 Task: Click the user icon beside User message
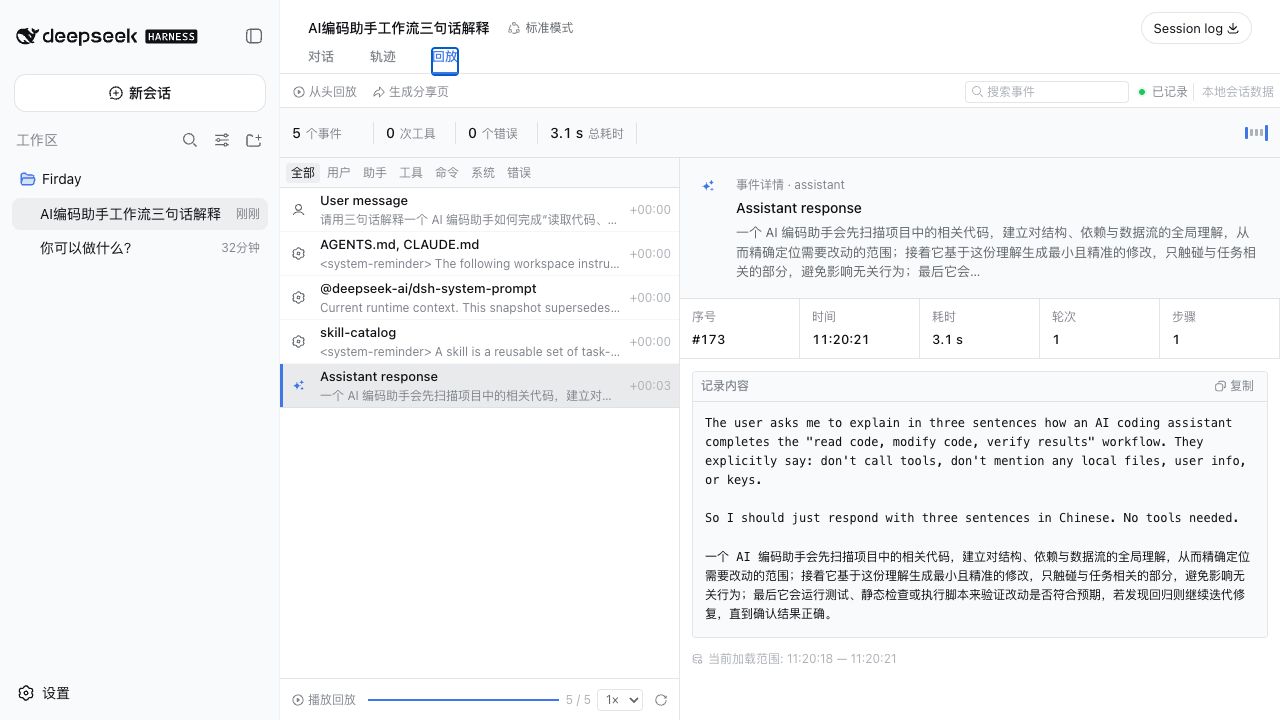(x=298, y=210)
